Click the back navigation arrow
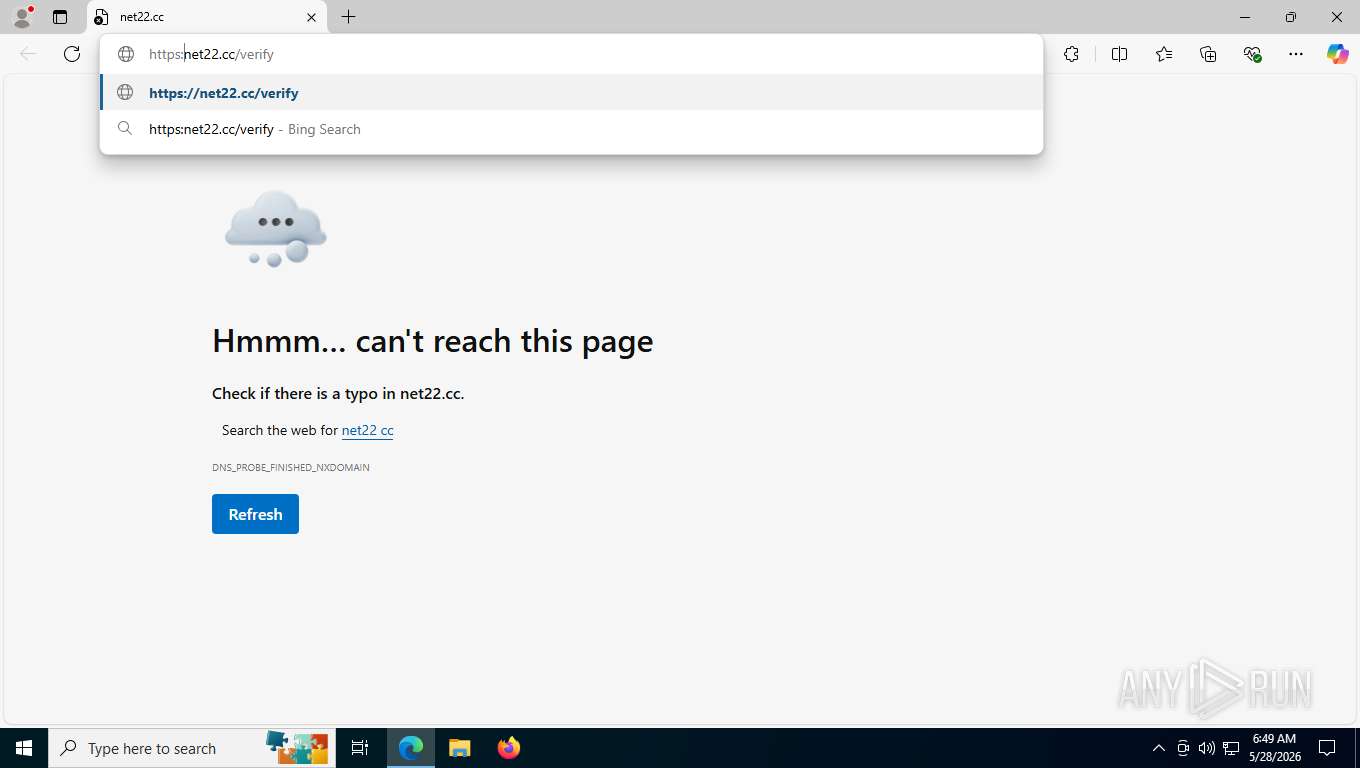Image resolution: width=1360 pixels, height=768 pixels. click(x=28, y=54)
